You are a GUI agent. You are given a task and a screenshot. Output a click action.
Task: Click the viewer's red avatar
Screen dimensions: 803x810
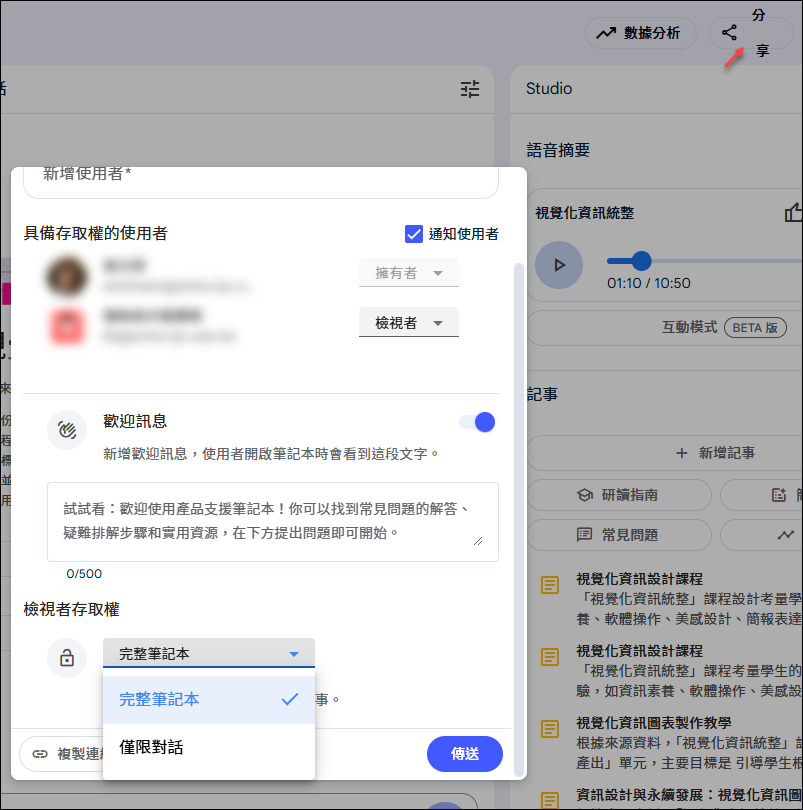[x=67, y=325]
